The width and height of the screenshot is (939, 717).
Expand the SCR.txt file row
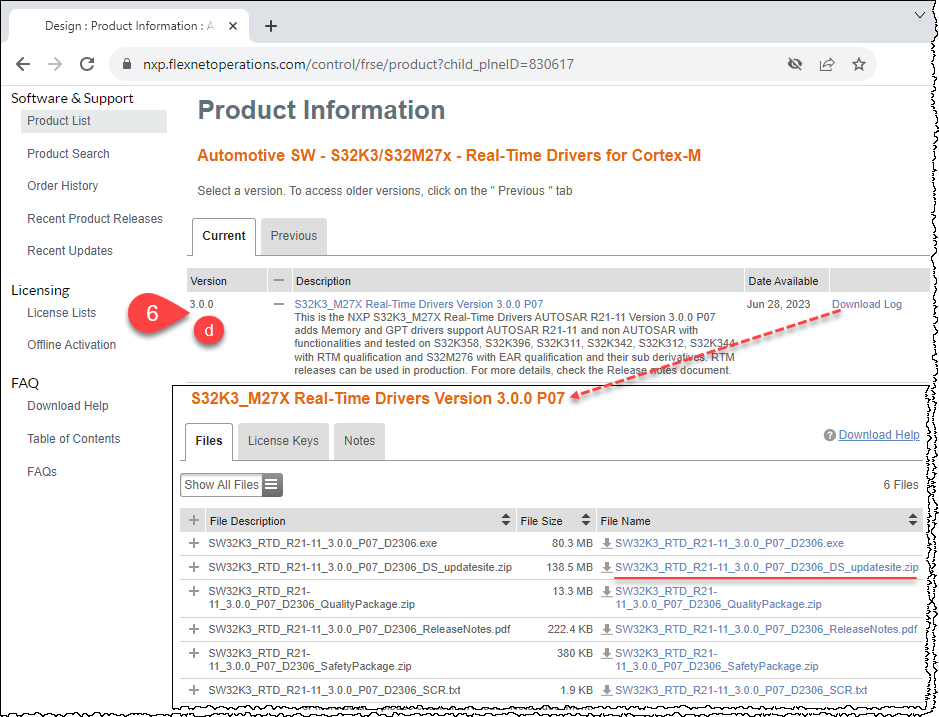tap(193, 690)
